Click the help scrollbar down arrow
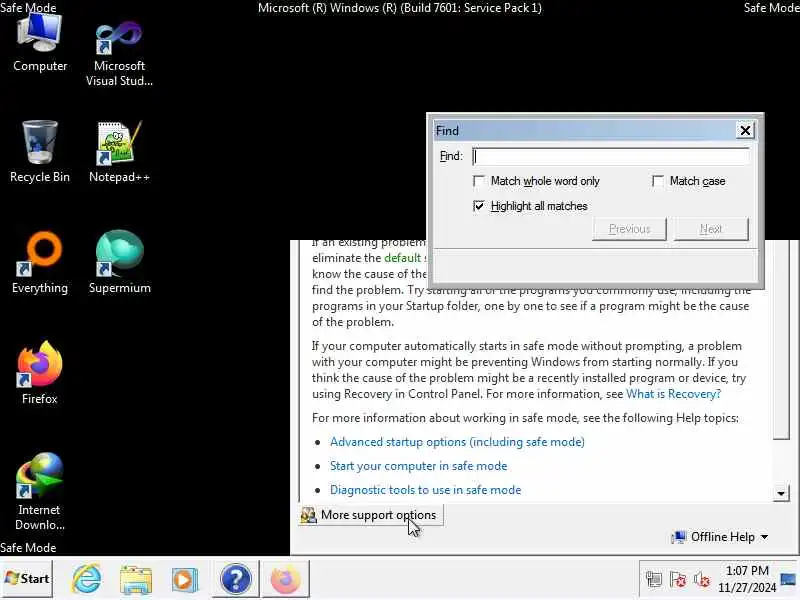Screen dimensions: 800x600 781,493
